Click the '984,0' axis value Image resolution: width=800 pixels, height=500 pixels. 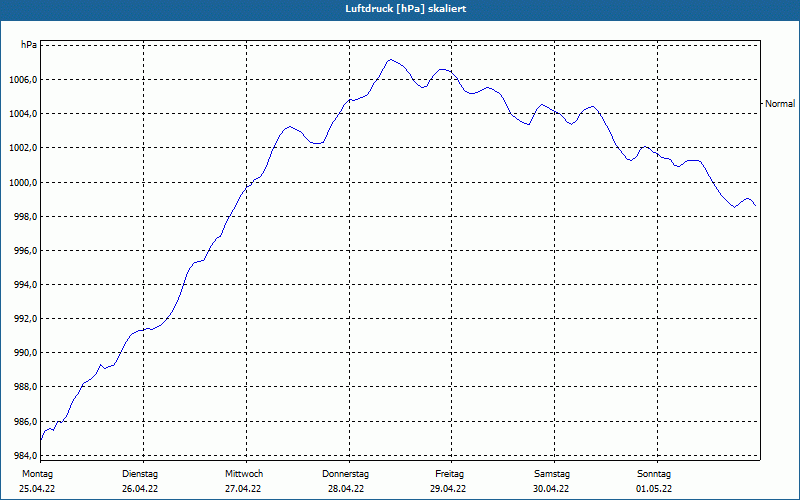point(26,455)
